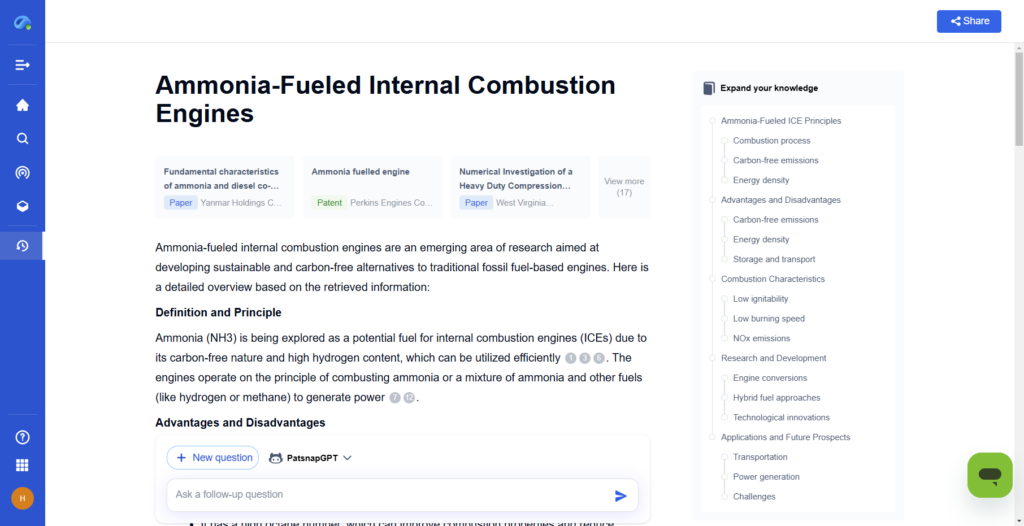The image size is (1024, 526).
Task: Click the Home icon in sidebar
Action: coord(22,105)
